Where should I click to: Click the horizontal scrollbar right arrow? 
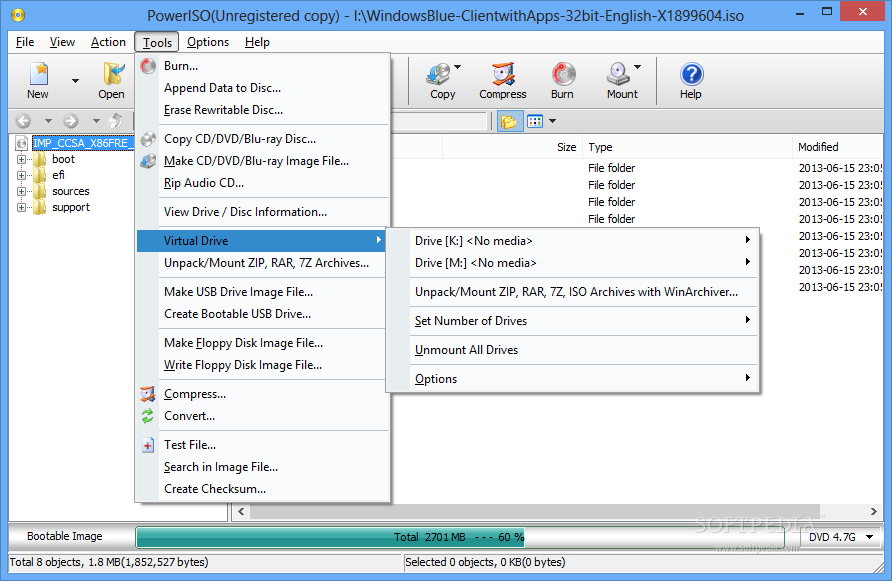tap(874, 512)
